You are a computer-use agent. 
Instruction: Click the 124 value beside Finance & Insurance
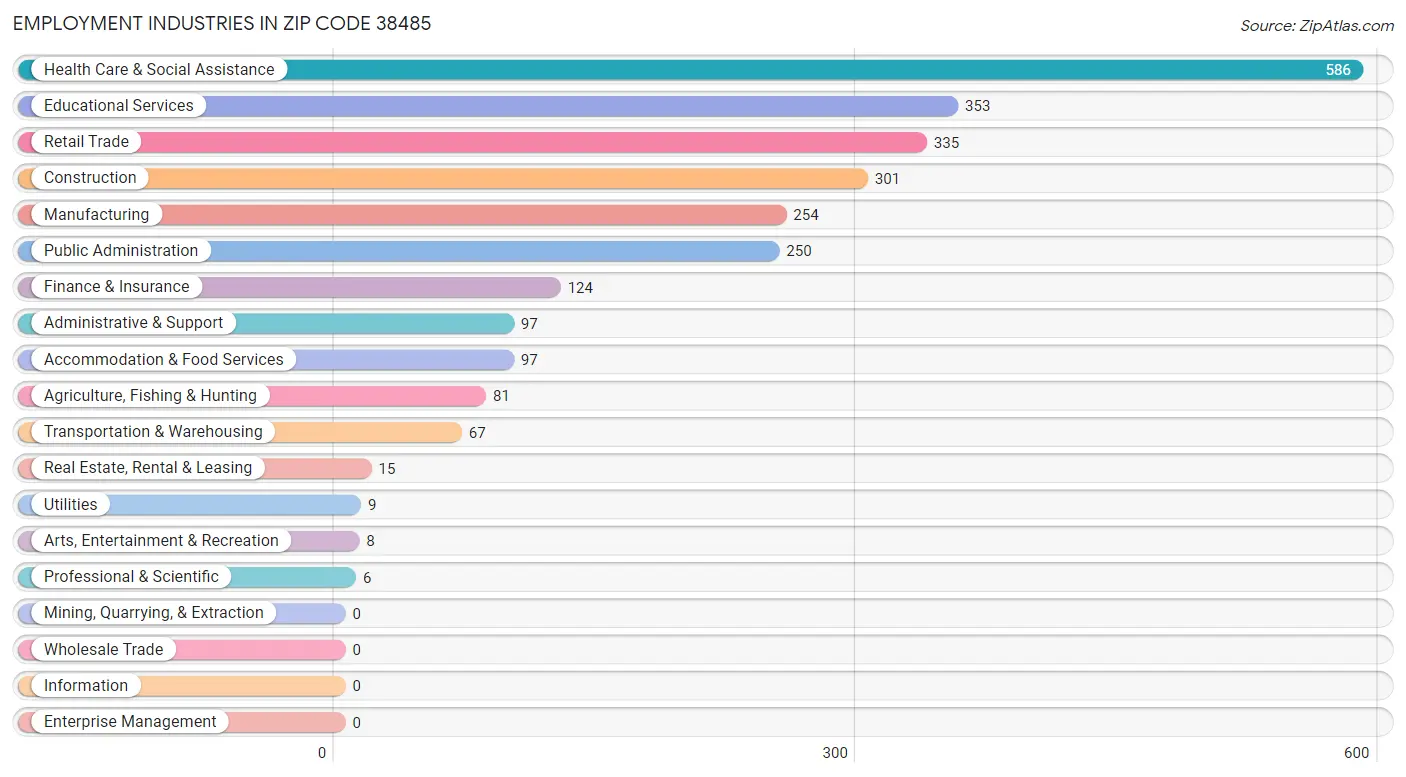coord(580,288)
